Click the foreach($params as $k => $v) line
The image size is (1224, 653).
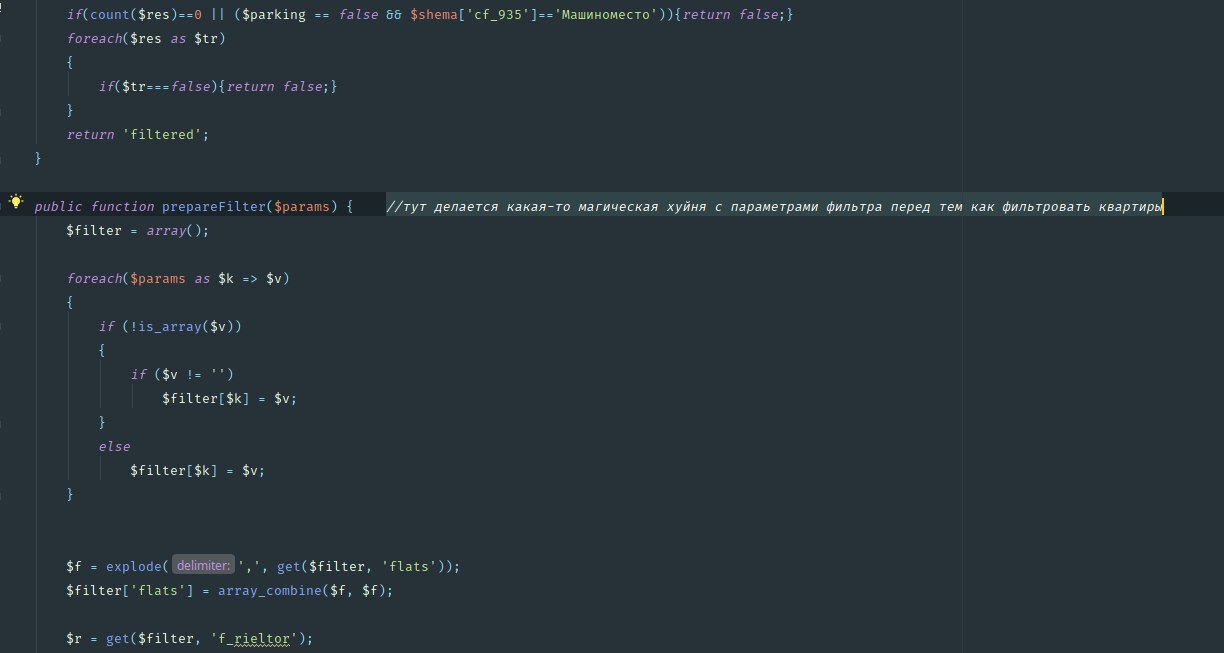pos(179,278)
